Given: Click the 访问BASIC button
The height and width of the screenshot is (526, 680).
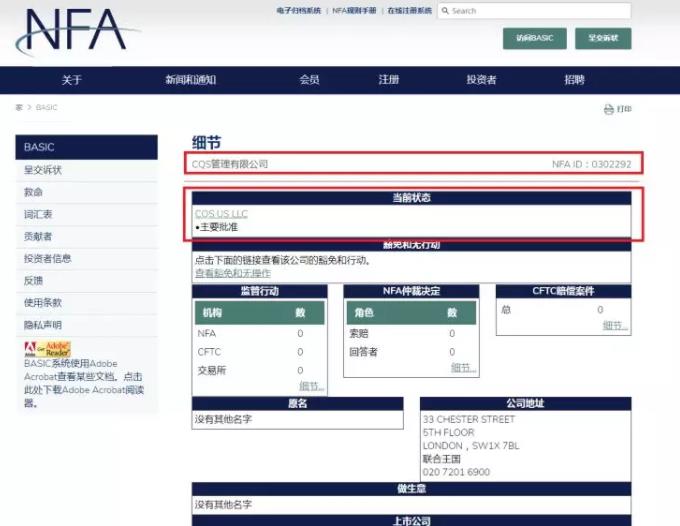Looking at the screenshot, I should 534,38.
